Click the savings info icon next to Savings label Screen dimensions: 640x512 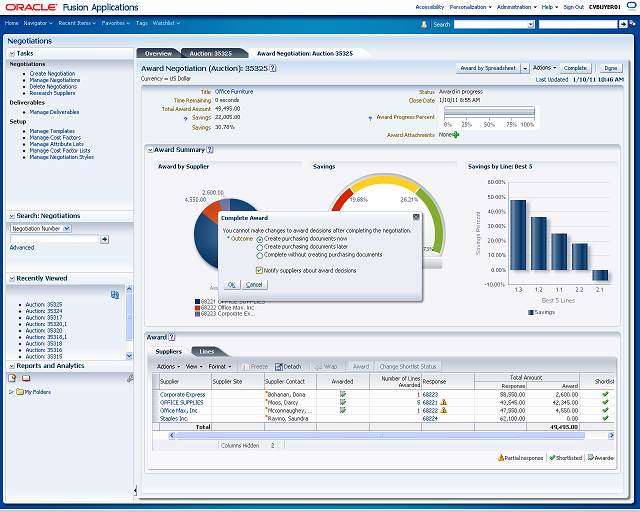click(x=186, y=118)
